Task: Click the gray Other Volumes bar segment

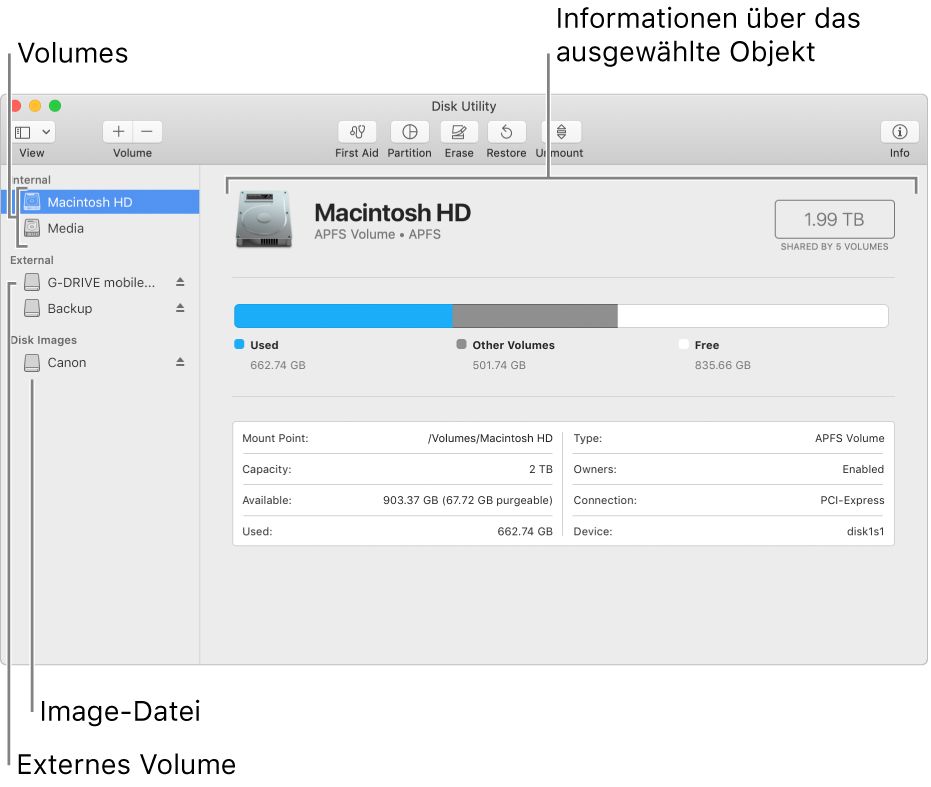Action: pyautogui.click(x=535, y=316)
